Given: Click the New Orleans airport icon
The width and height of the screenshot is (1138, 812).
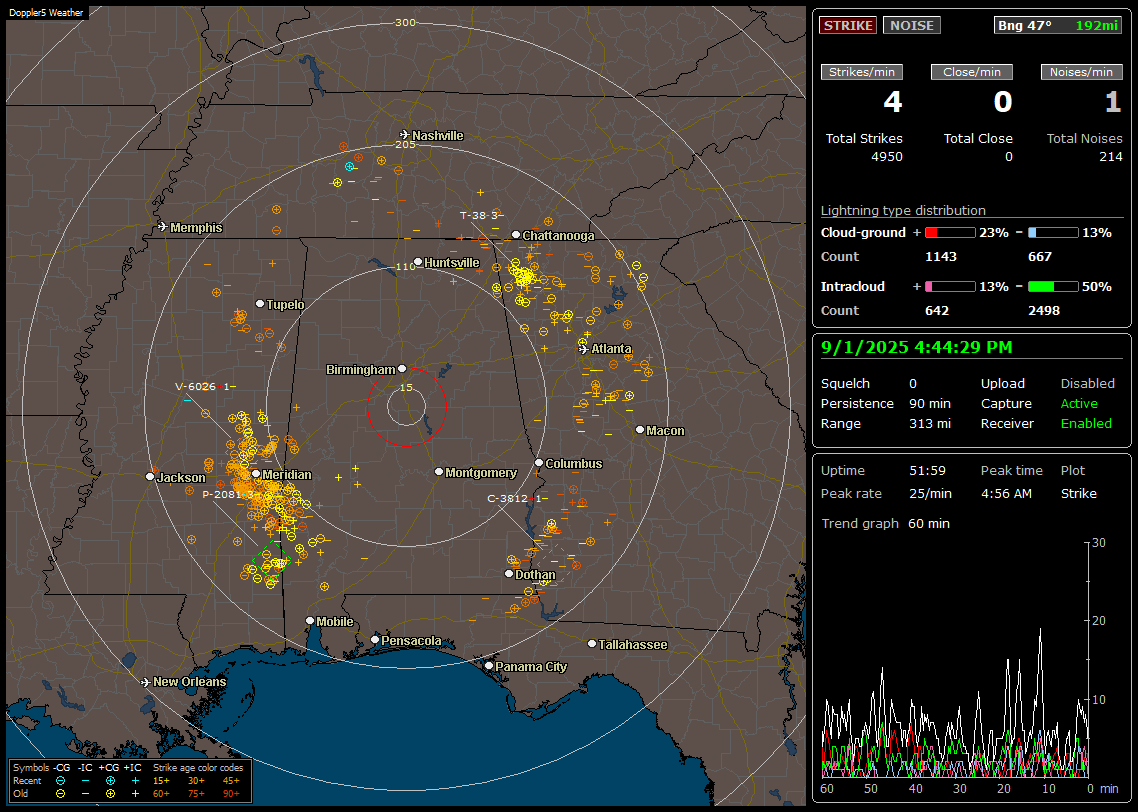Looking at the screenshot, I should pos(146,682).
